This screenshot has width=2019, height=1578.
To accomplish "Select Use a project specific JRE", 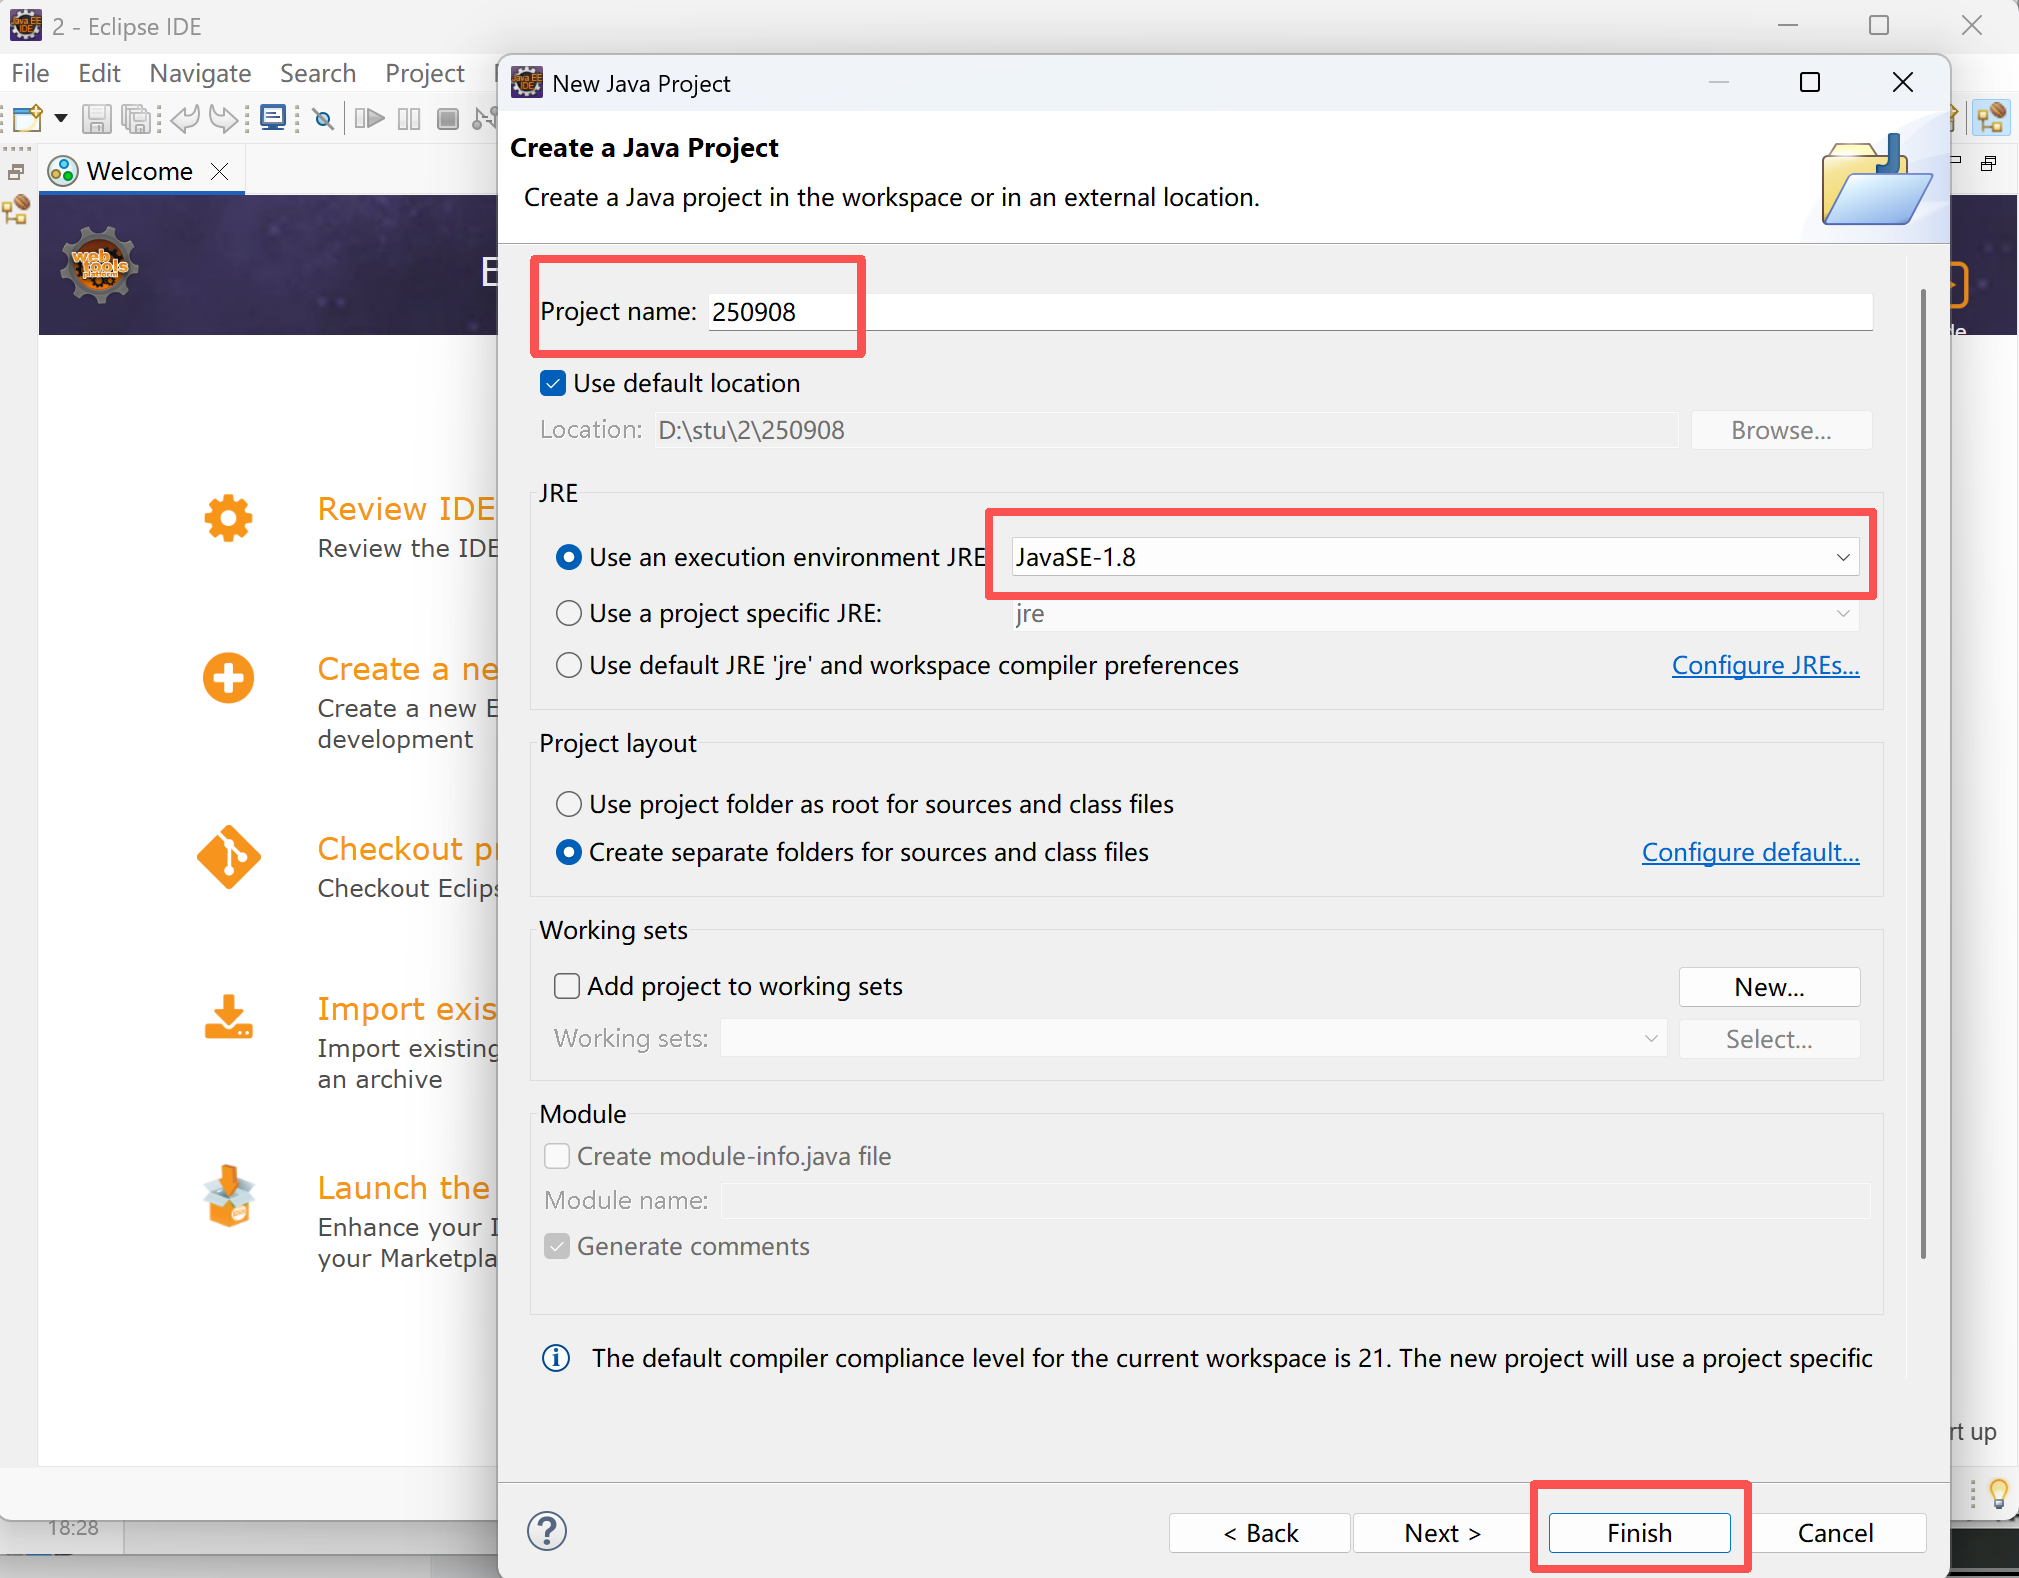I will (569, 613).
